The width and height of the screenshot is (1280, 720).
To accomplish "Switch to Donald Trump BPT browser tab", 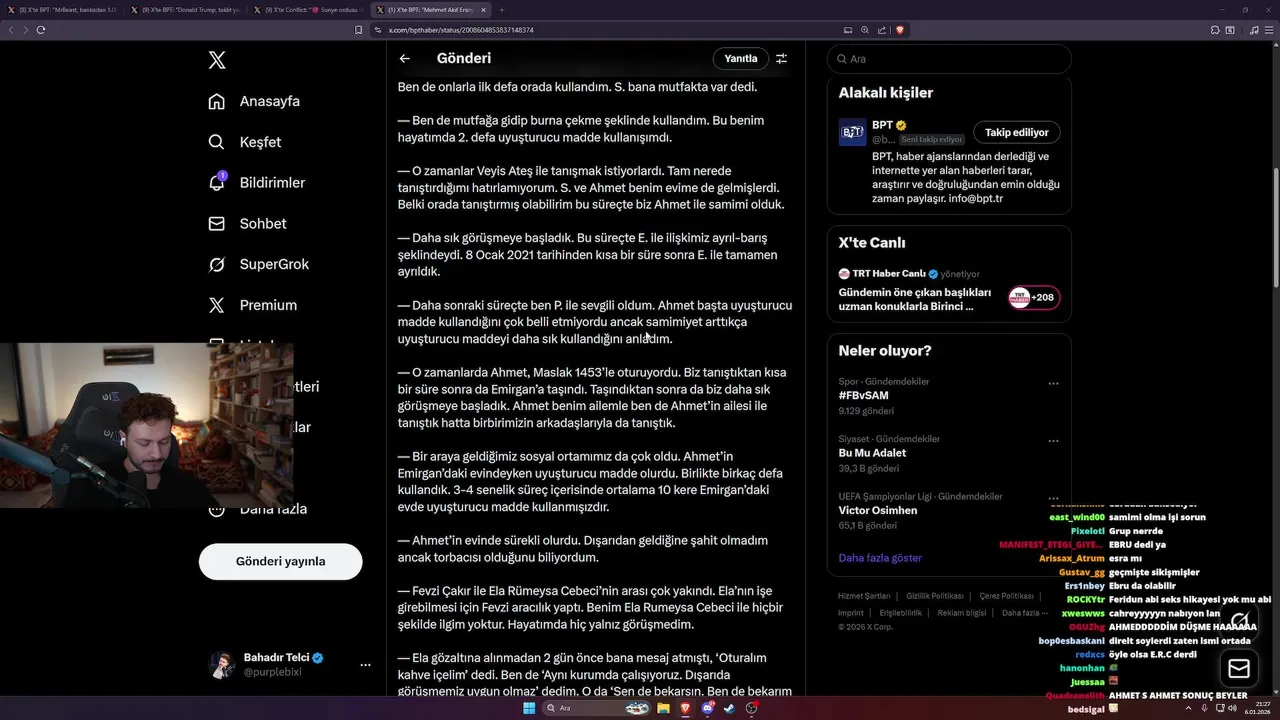I will point(184,10).
